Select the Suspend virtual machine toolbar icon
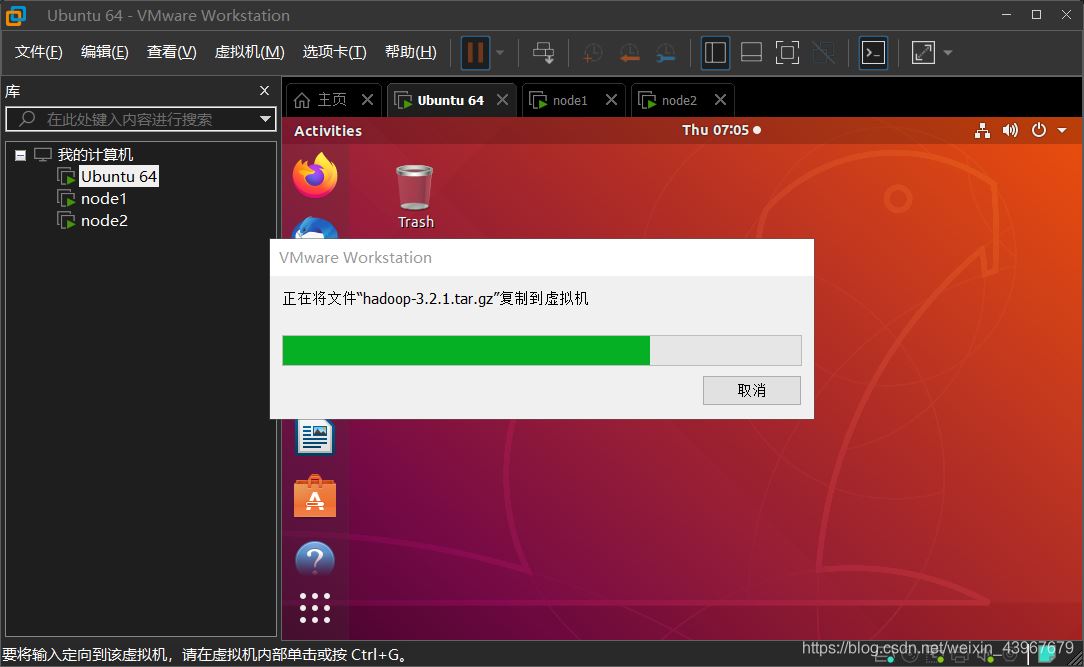This screenshot has height=667, width=1084. point(473,53)
